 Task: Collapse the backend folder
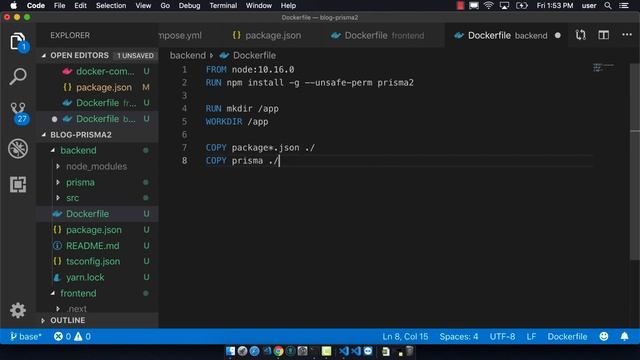tap(53, 150)
